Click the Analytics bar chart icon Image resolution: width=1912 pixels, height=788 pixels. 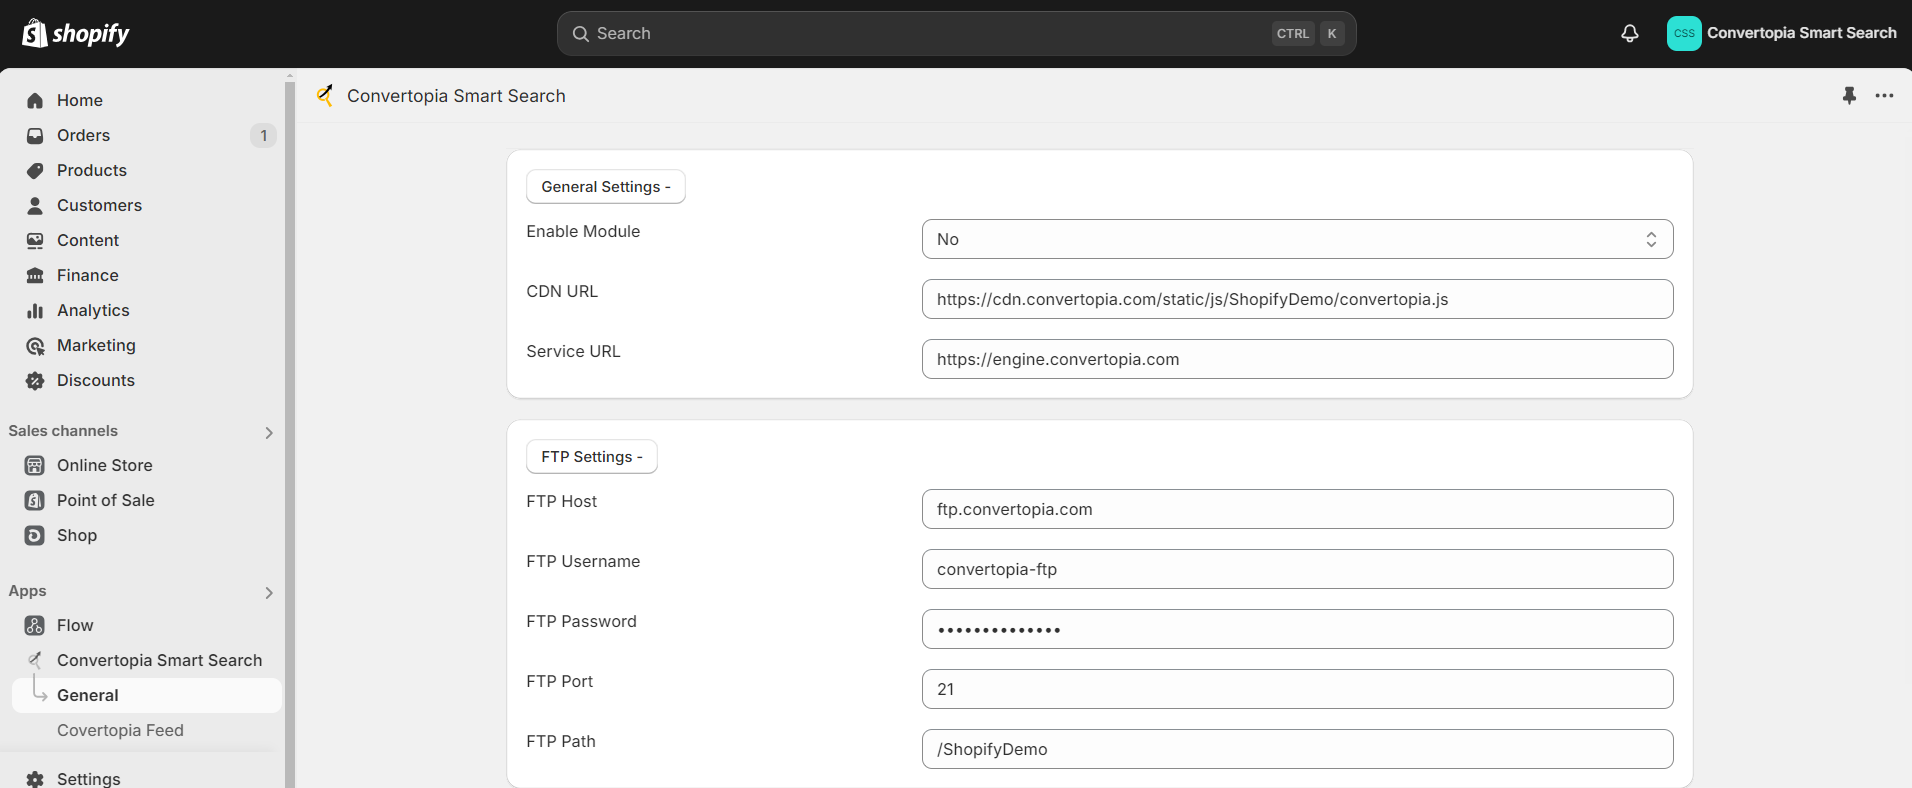[x=35, y=310]
